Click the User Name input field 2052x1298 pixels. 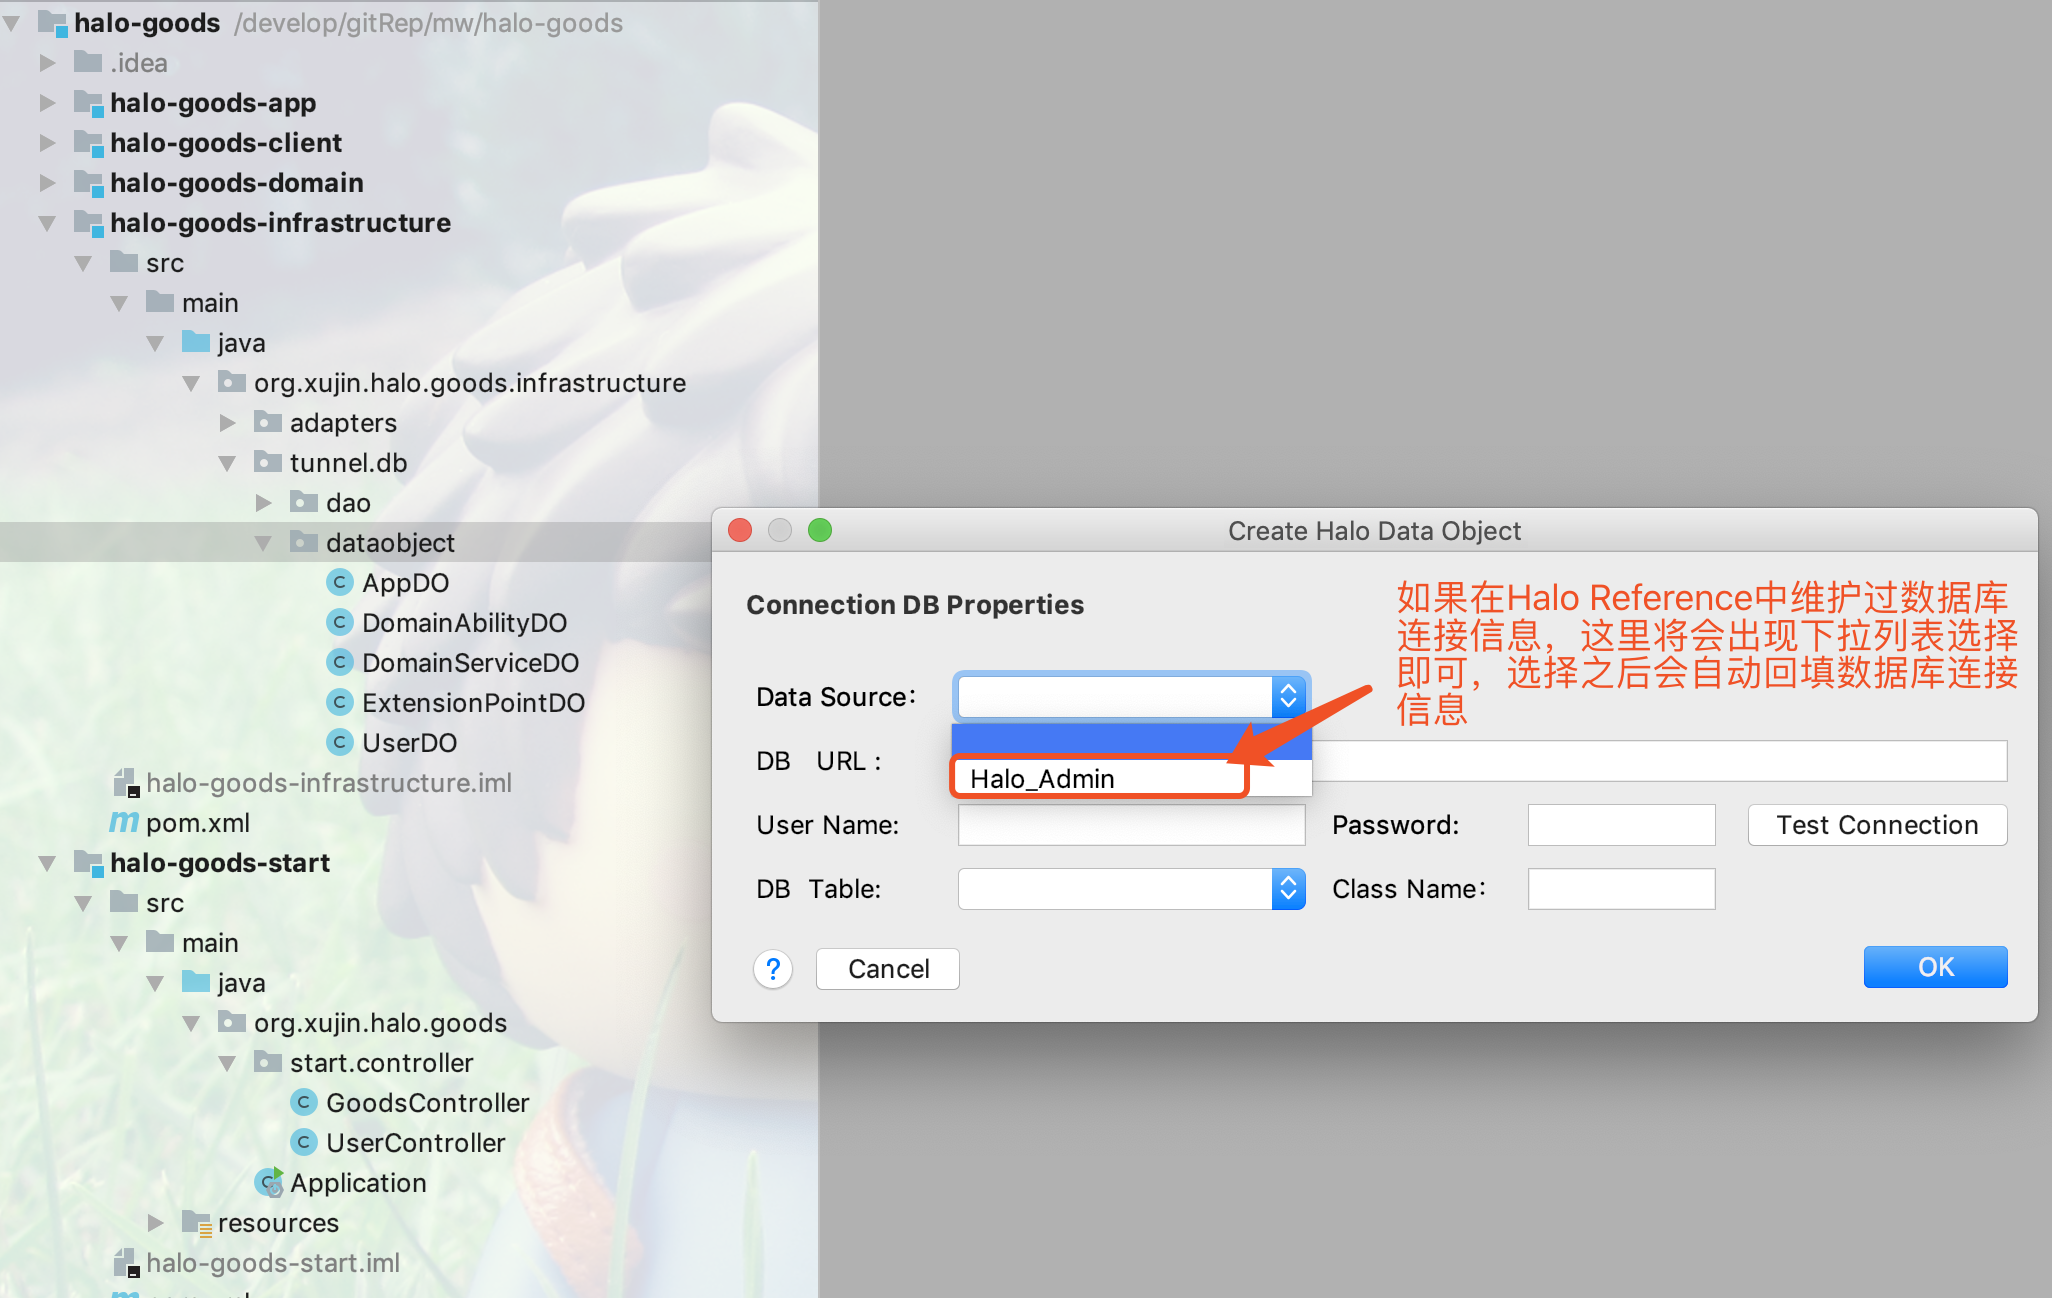1131,825
